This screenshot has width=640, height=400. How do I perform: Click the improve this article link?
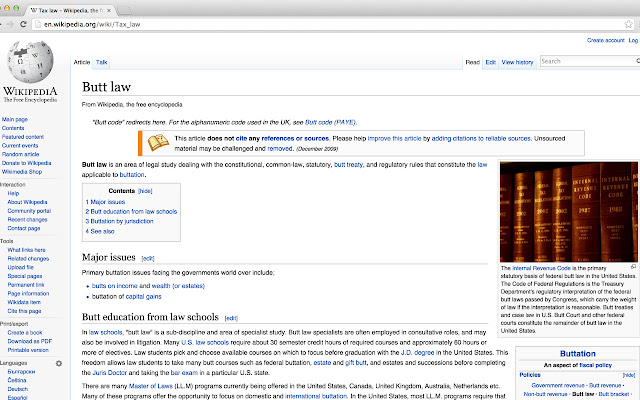(394, 138)
